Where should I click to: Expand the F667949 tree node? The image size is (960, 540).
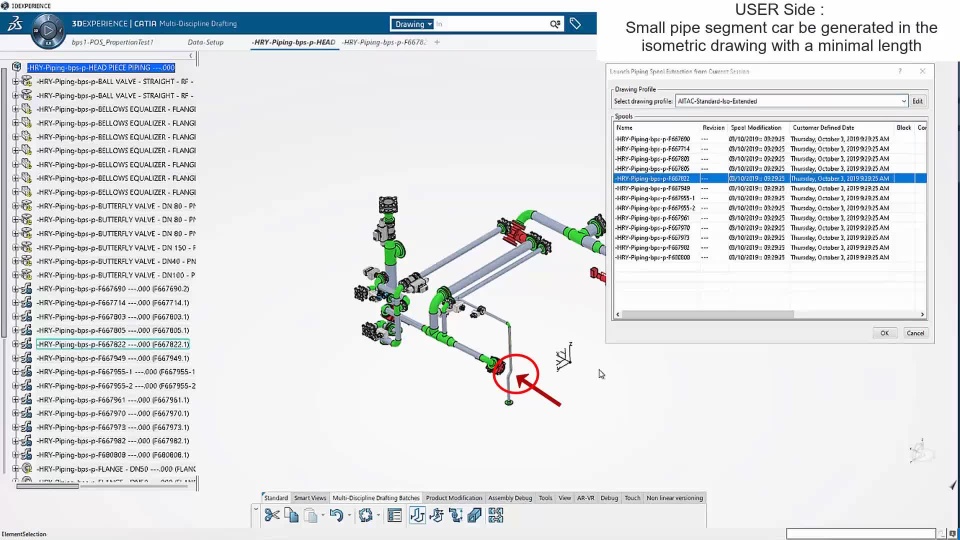click(15, 358)
